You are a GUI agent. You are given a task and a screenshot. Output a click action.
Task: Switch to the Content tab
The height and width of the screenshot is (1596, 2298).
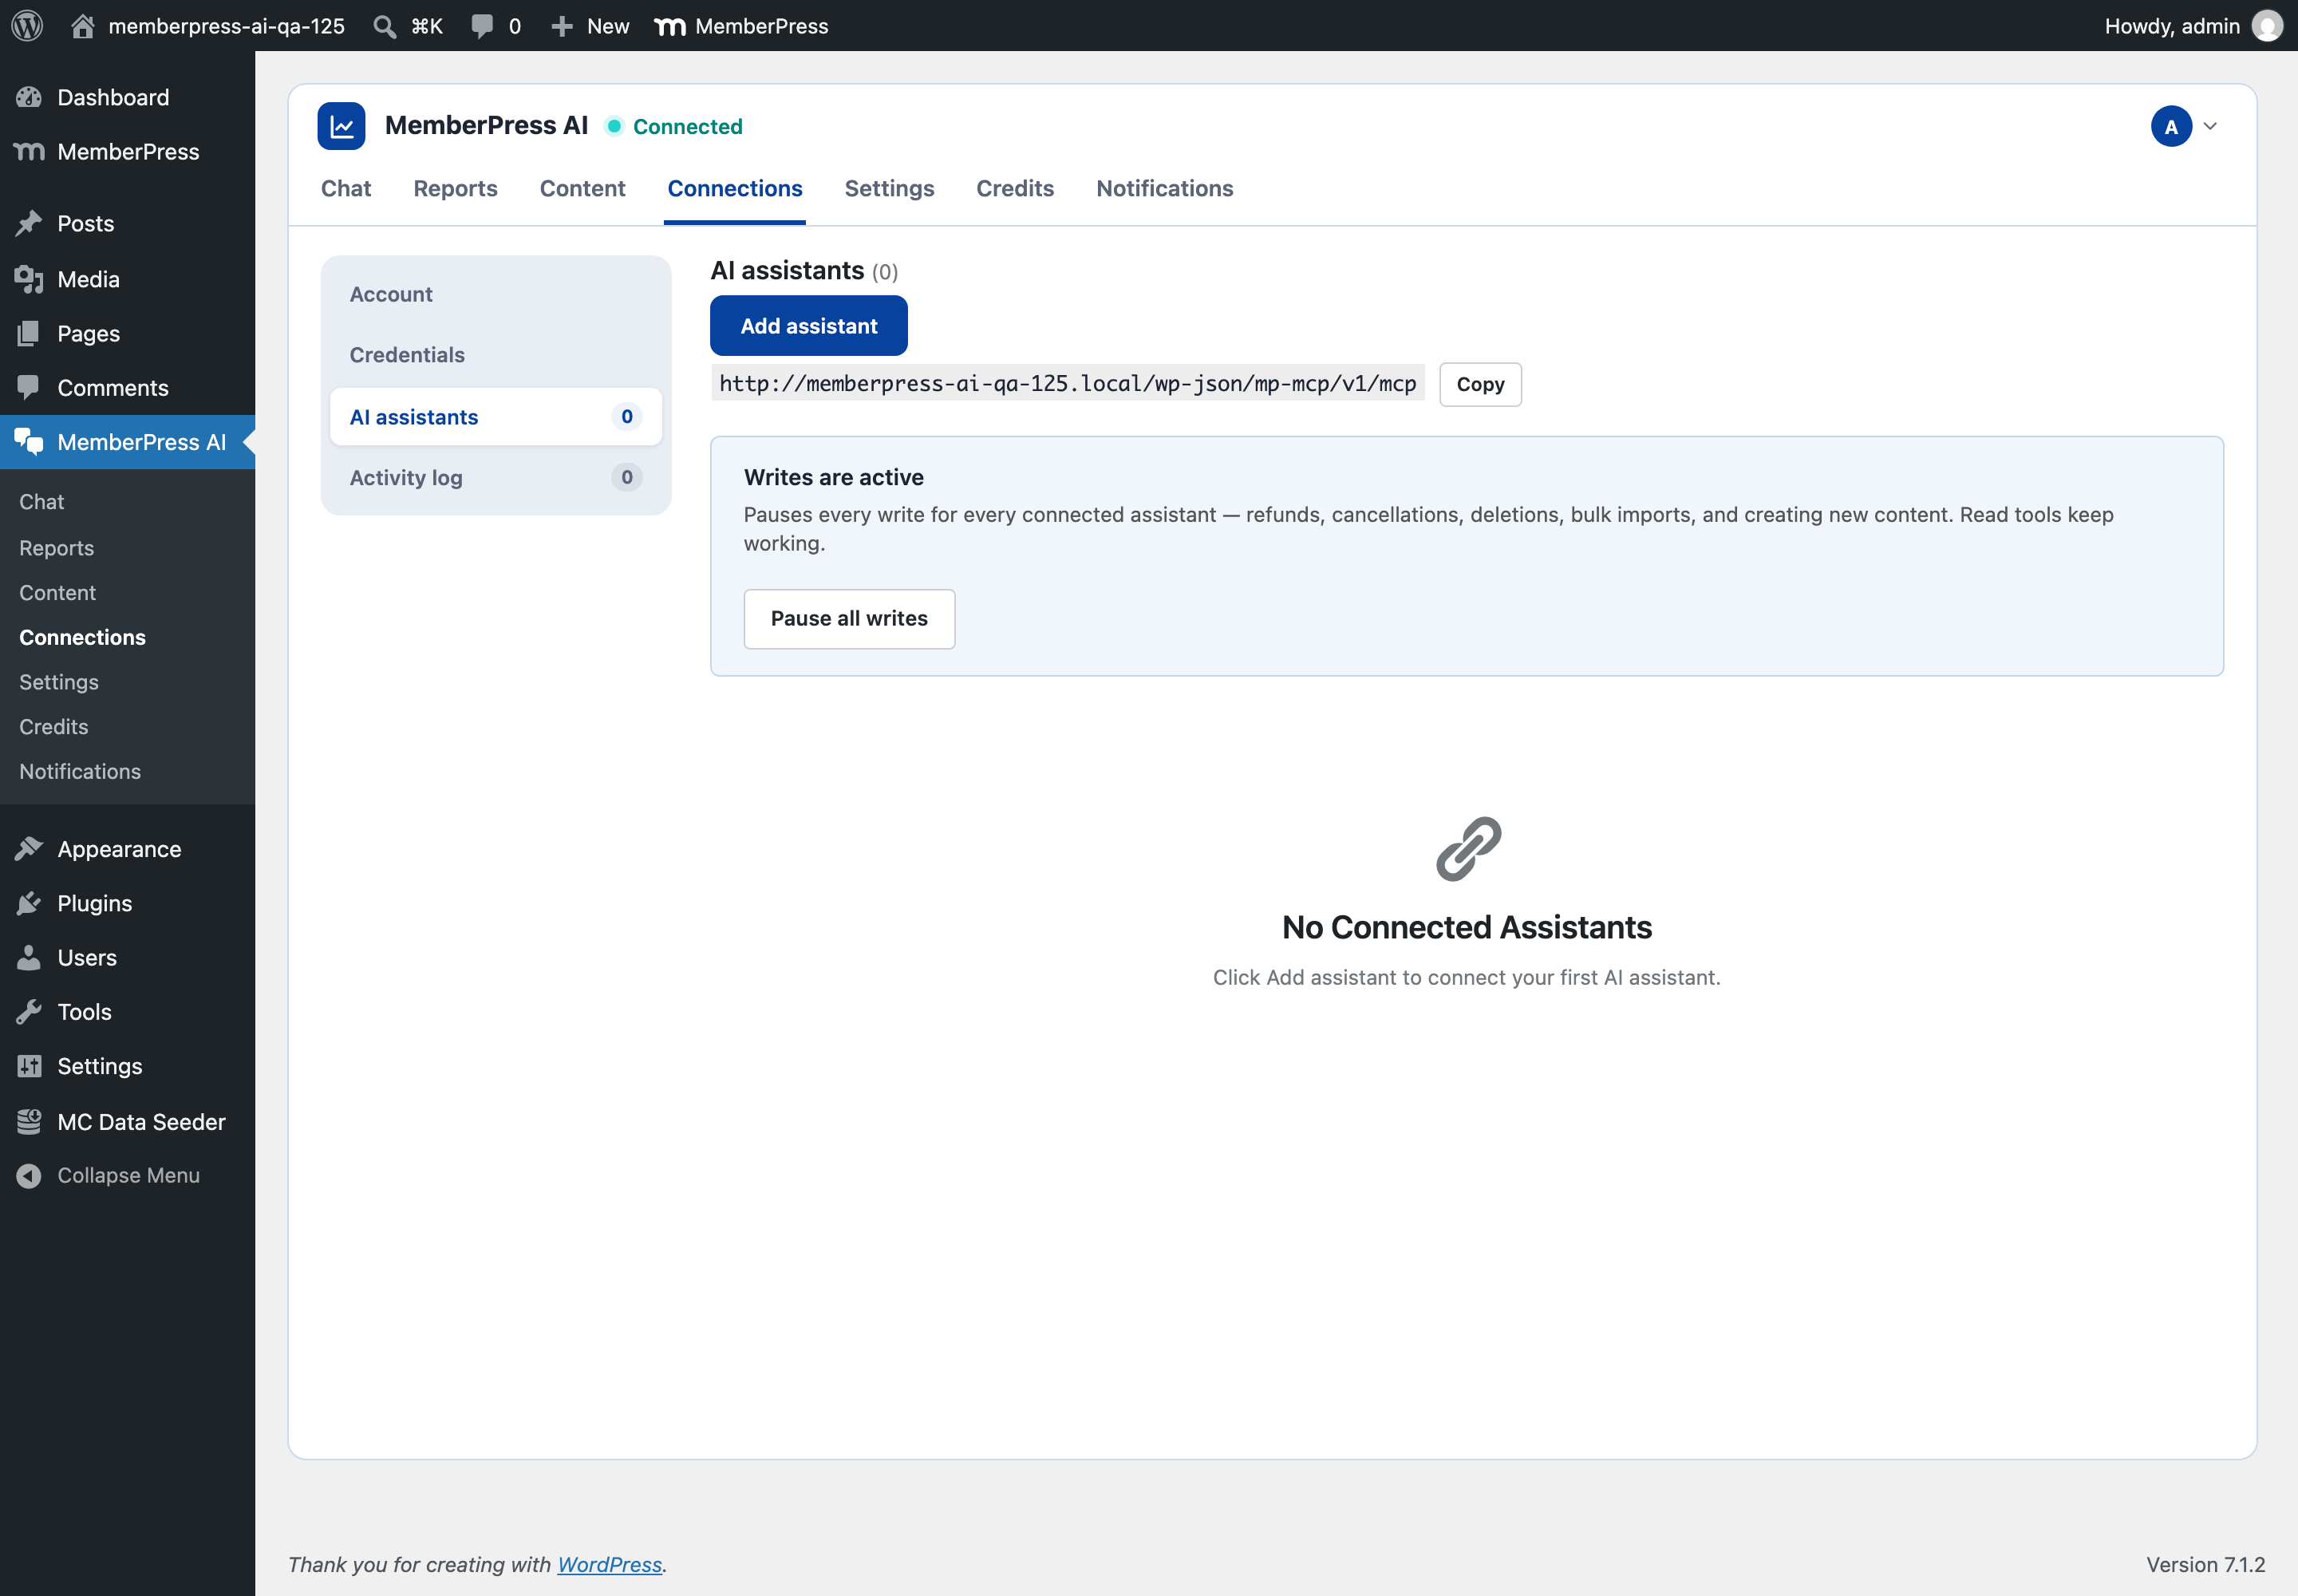(x=582, y=188)
